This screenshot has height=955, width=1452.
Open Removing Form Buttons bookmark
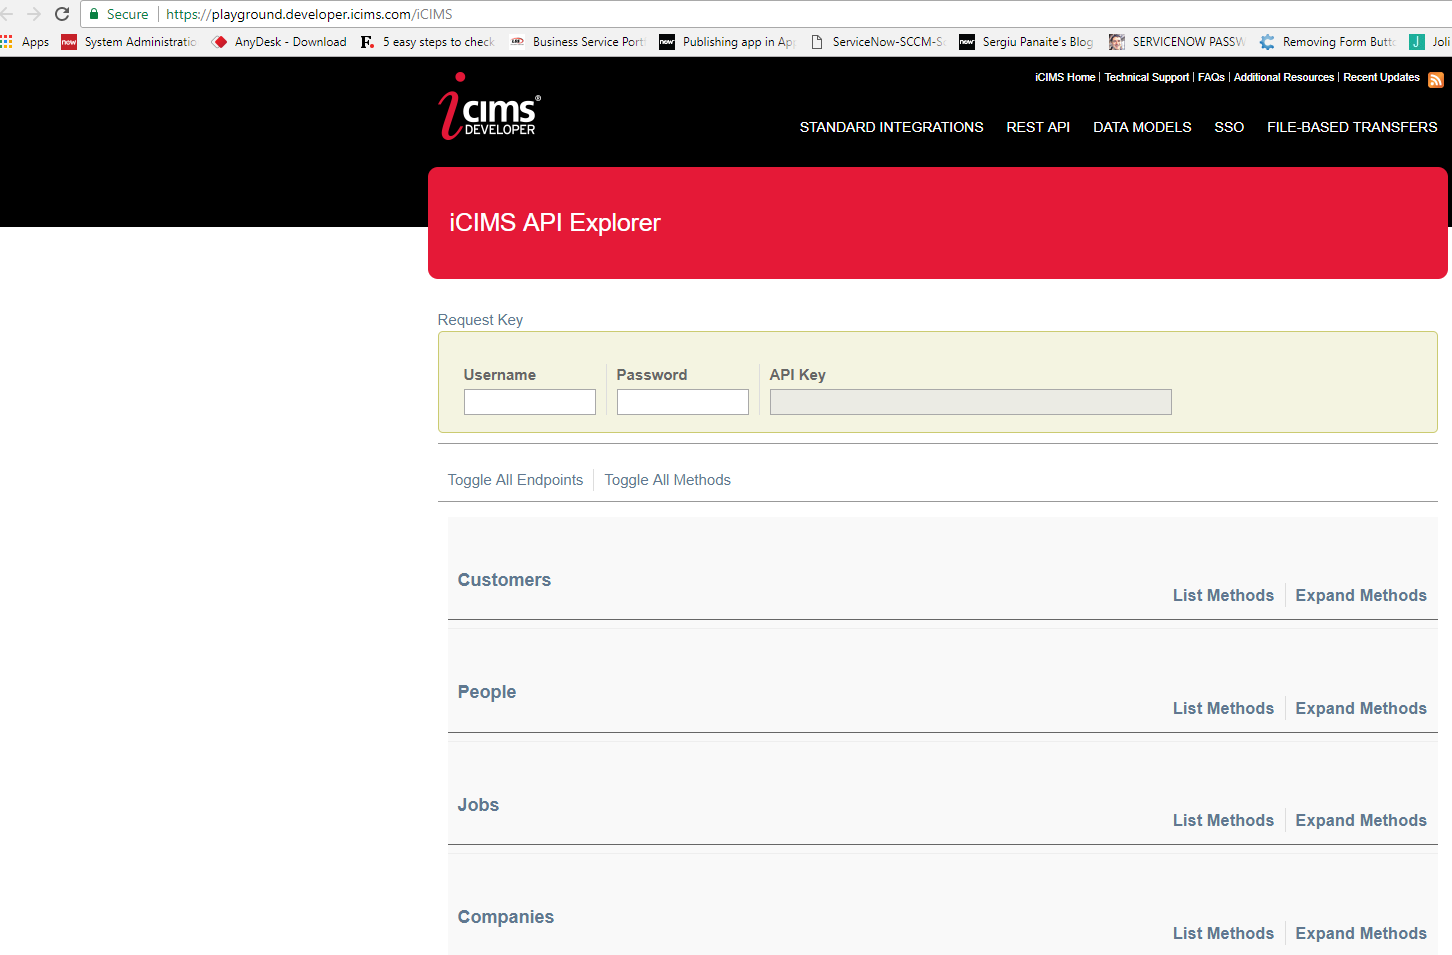coord(1327,42)
